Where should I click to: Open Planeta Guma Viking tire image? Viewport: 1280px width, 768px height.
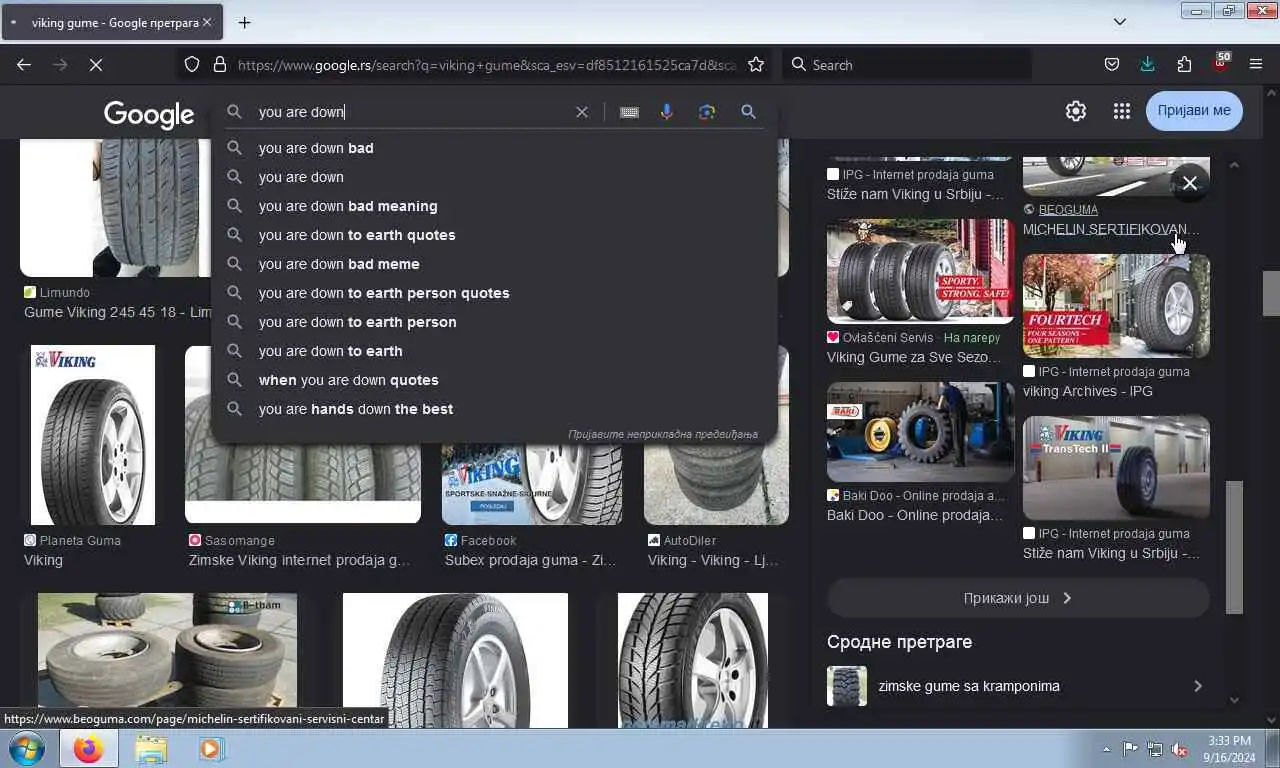(x=93, y=435)
